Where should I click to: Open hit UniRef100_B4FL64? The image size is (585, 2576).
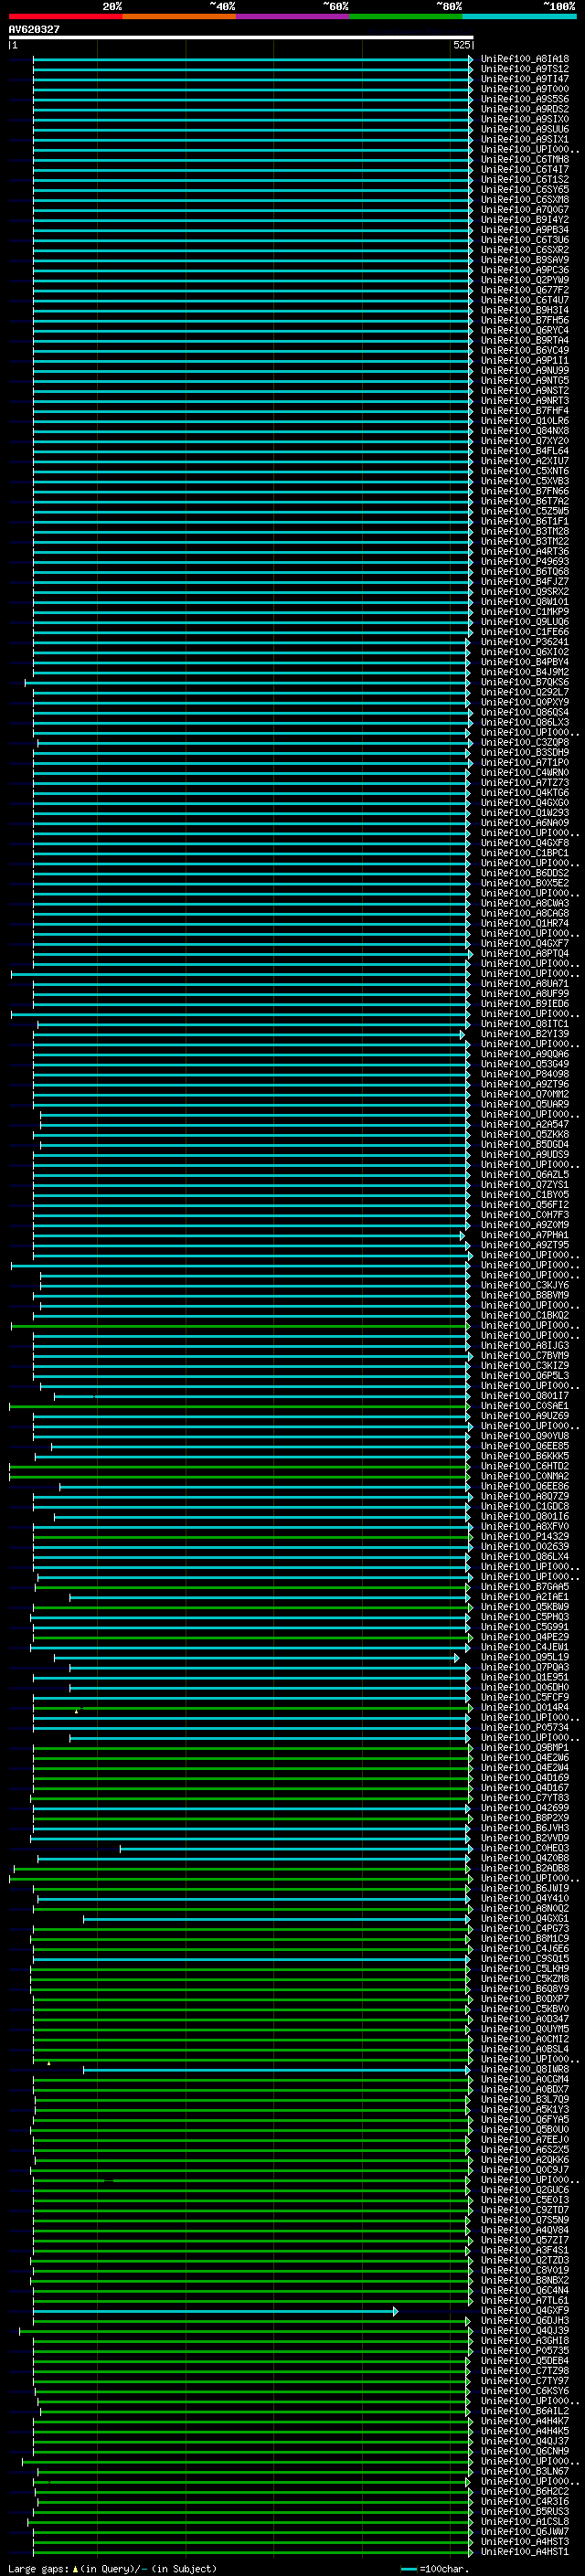[524, 451]
